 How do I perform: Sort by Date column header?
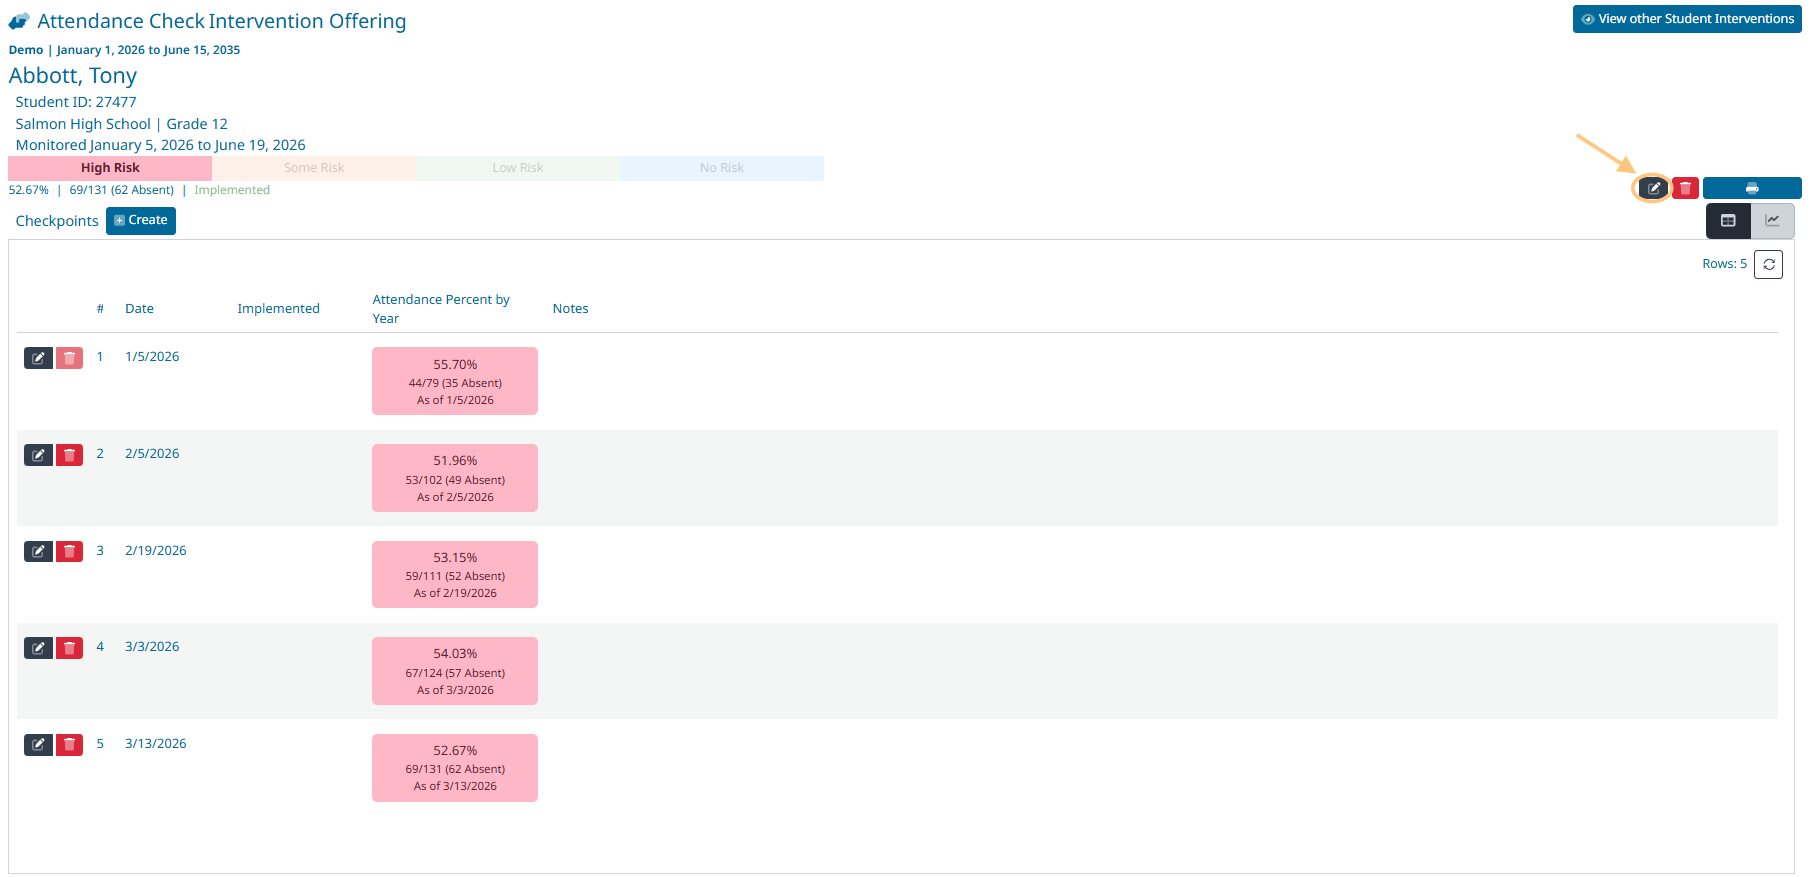pyautogui.click(x=139, y=309)
